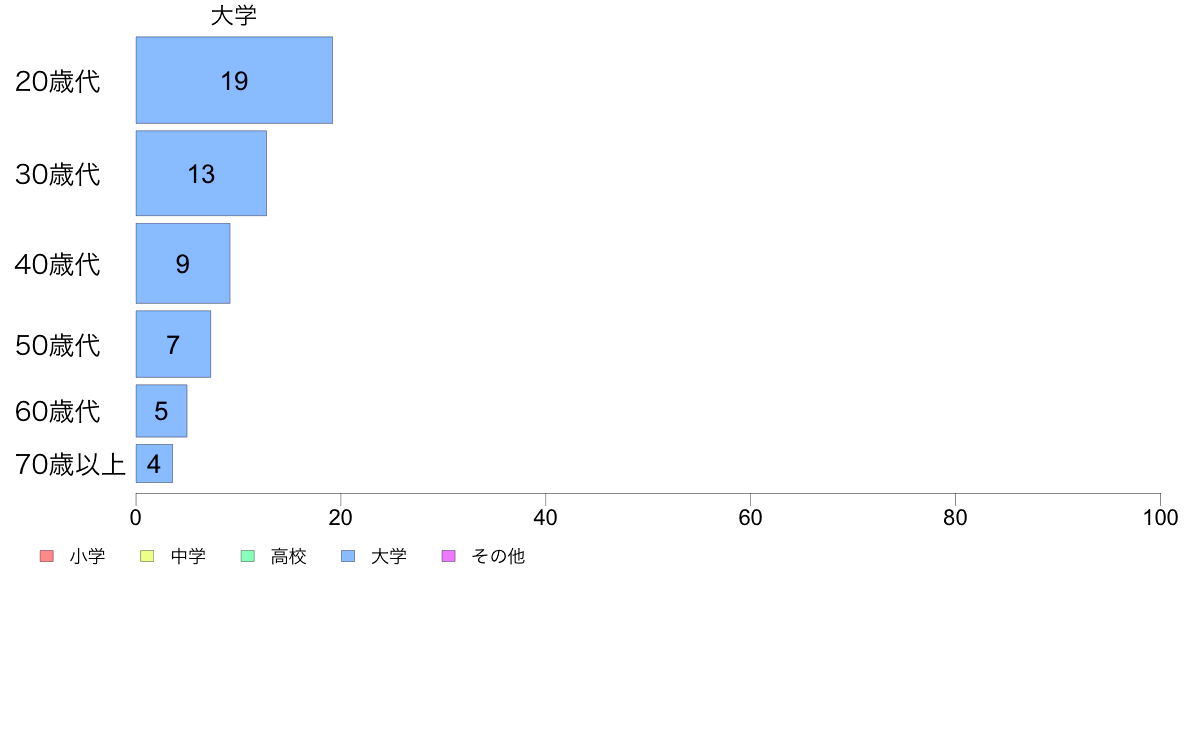Select the 40歳代 bar showing 9
Screen dimensions: 1188x736
click(183, 263)
